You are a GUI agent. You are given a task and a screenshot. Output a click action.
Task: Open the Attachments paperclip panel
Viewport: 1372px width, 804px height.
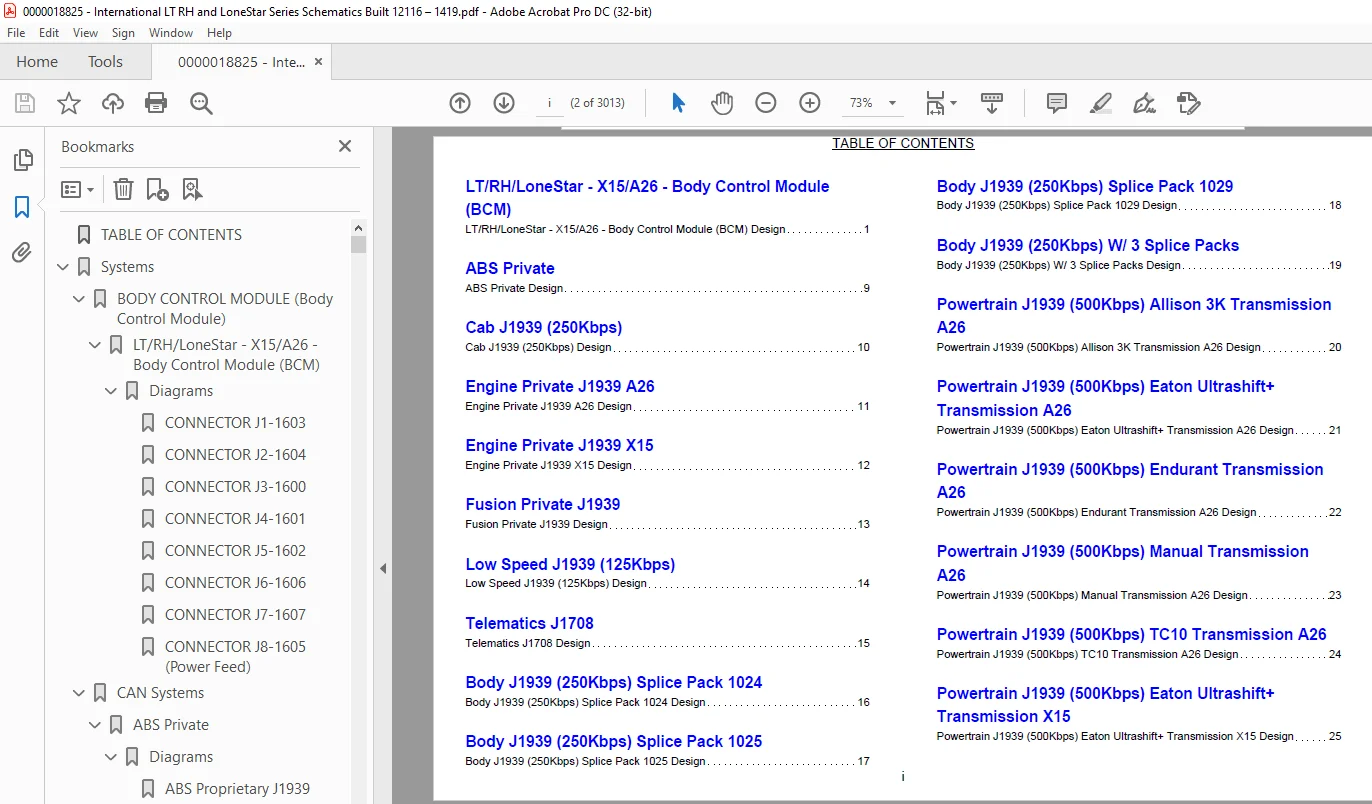pyautogui.click(x=22, y=253)
